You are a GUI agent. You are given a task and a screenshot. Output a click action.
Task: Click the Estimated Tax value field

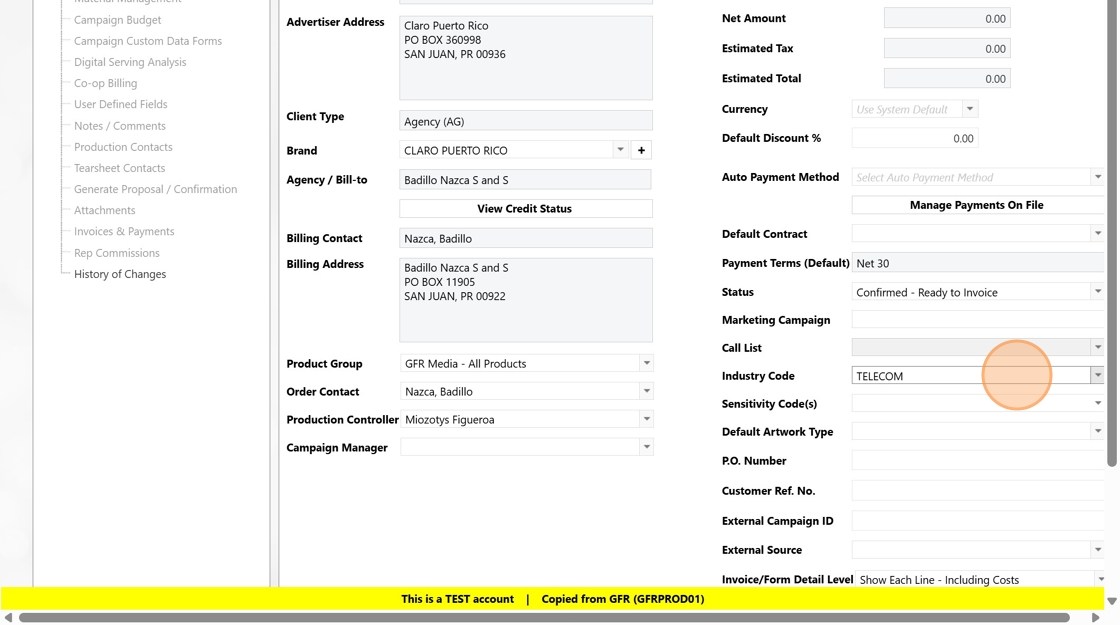(947, 49)
